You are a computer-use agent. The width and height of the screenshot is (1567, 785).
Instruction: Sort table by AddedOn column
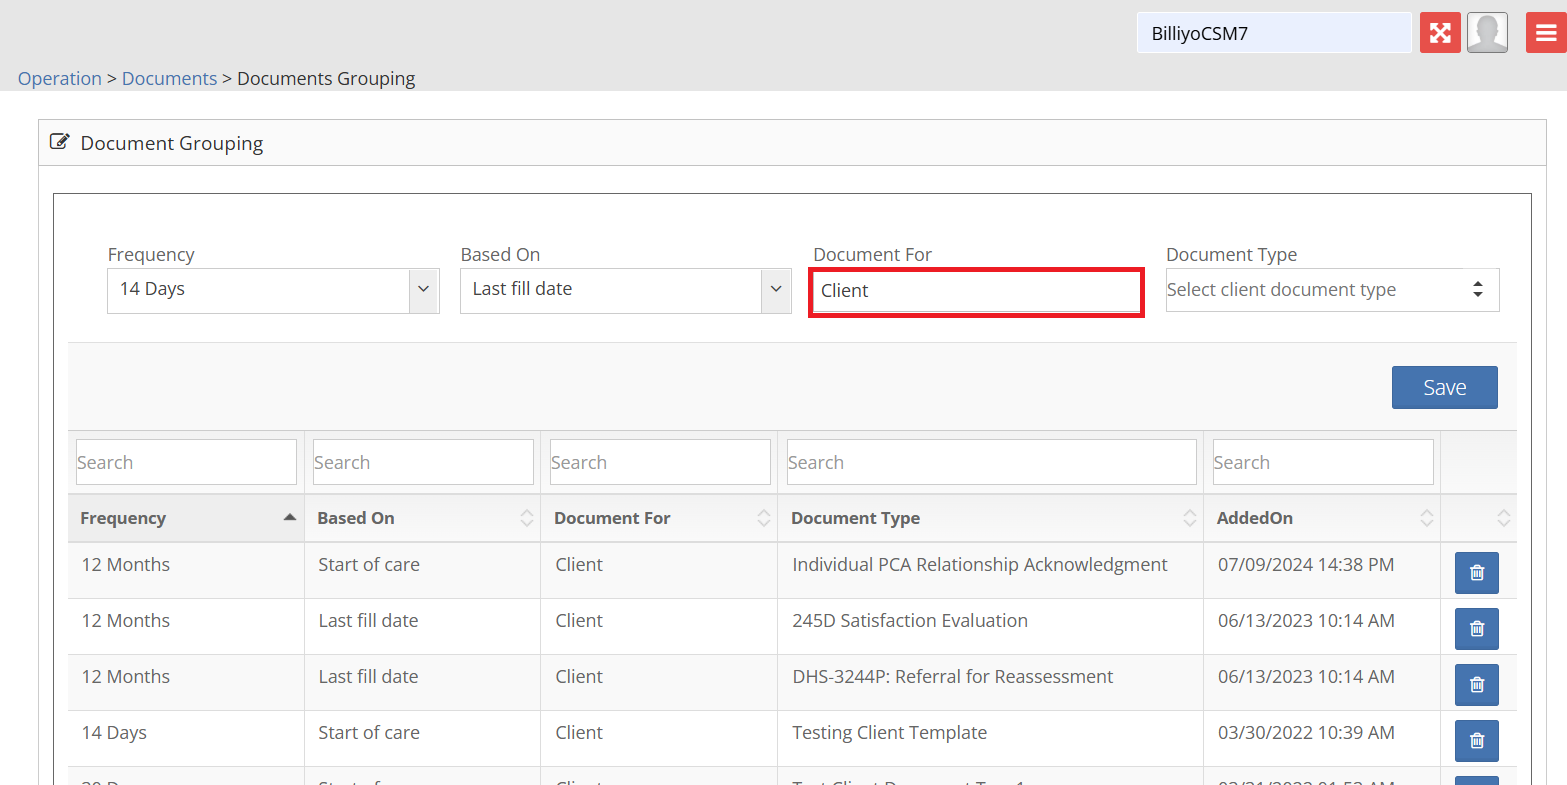click(x=1321, y=518)
